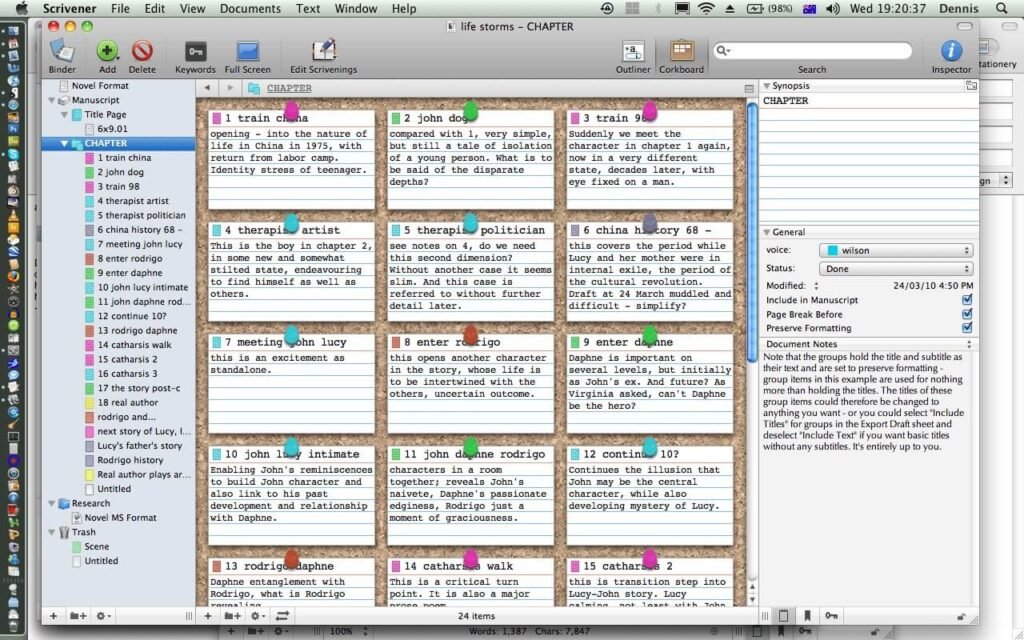This screenshot has width=1024, height=640.
Task: Open the Window menu
Action: pyautogui.click(x=356, y=8)
